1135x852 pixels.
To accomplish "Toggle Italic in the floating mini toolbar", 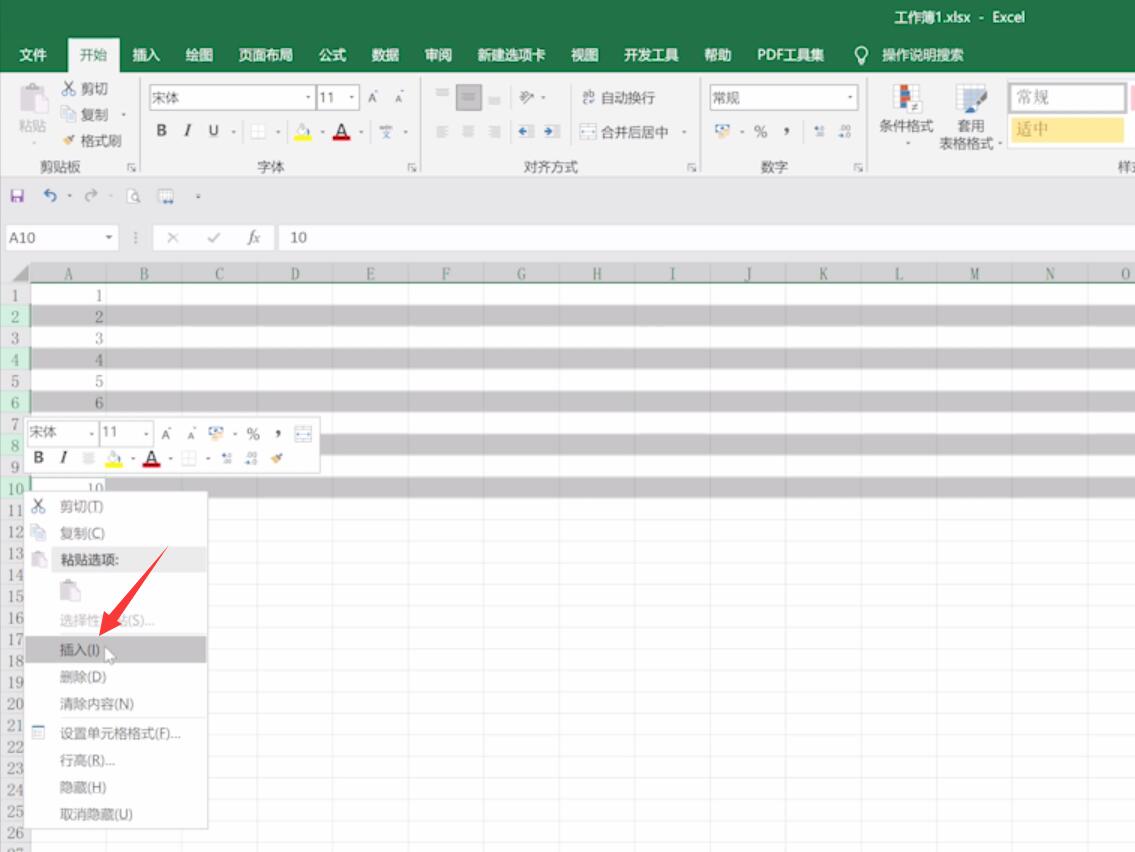I will [x=64, y=457].
